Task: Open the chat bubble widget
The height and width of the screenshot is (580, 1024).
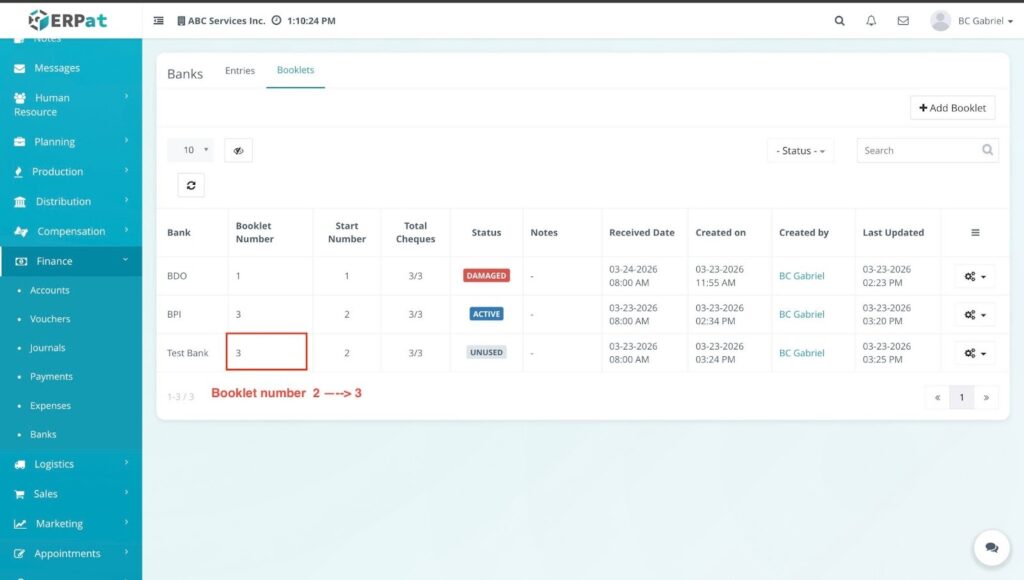Action: 991,548
